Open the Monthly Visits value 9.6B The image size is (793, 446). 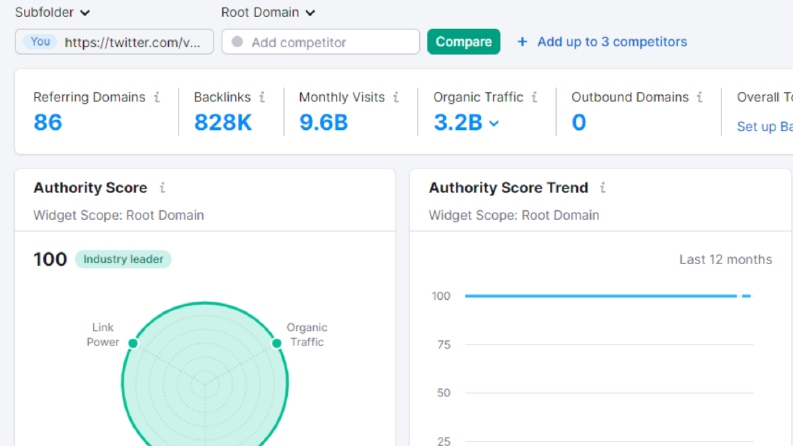tap(324, 122)
